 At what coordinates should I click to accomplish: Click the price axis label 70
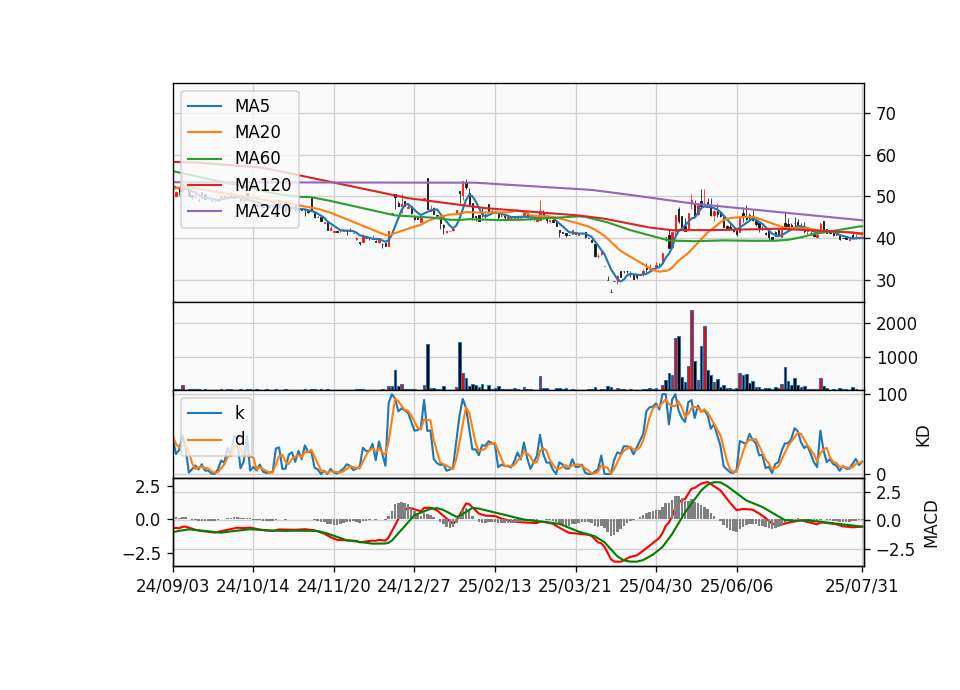pos(886,114)
